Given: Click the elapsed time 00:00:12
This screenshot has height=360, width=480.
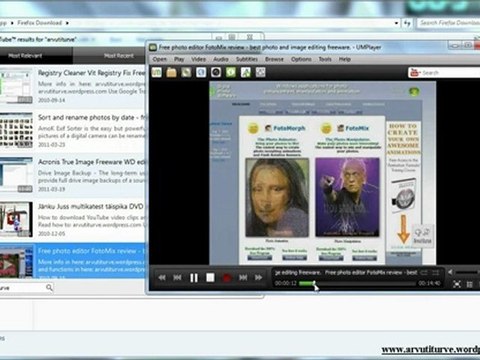Looking at the screenshot, I should pyautogui.click(x=286, y=283).
